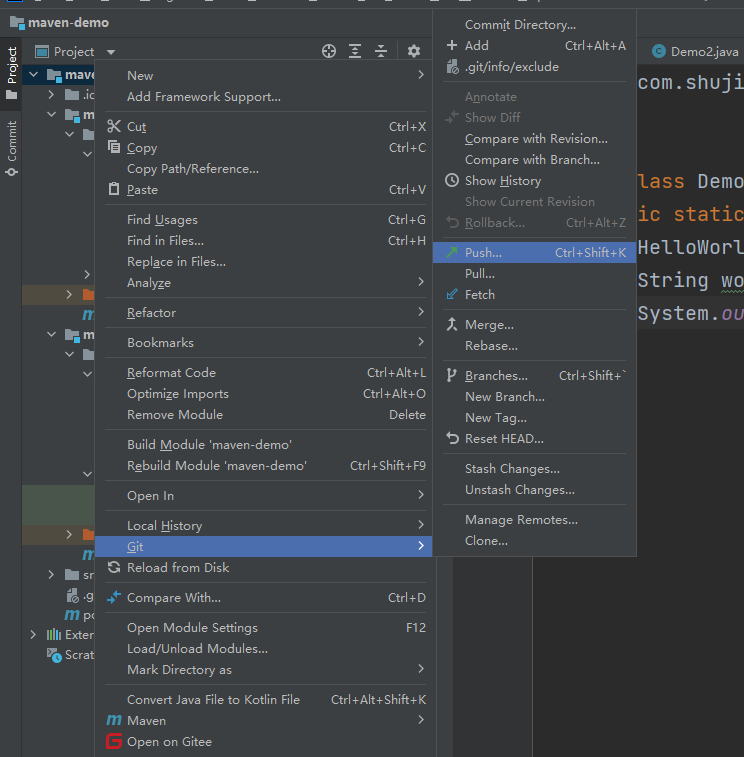Choose Convert Java File to Kotlin File
Viewport: 744px width, 757px height.
[x=266, y=699]
